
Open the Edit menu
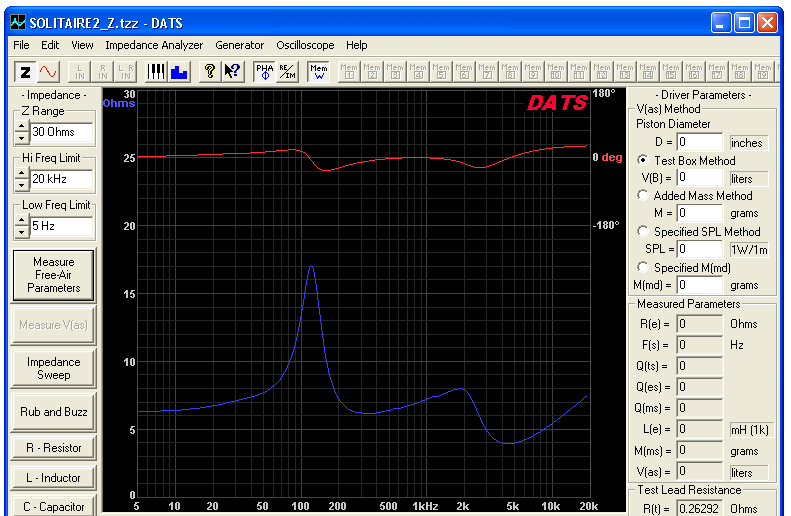(x=50, y=45)
